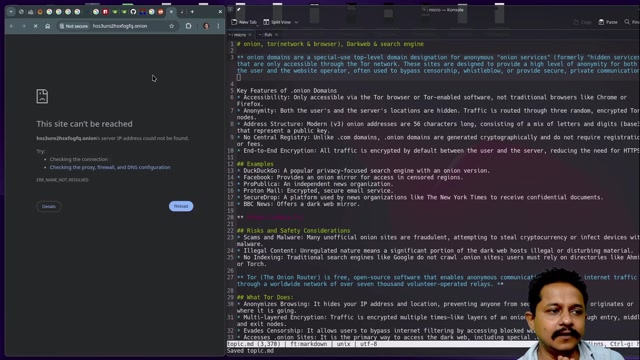Screen dimensions: 640x360
Task: Switch to the GitHub tab in Chrome
Action: (x=133, y=12)
